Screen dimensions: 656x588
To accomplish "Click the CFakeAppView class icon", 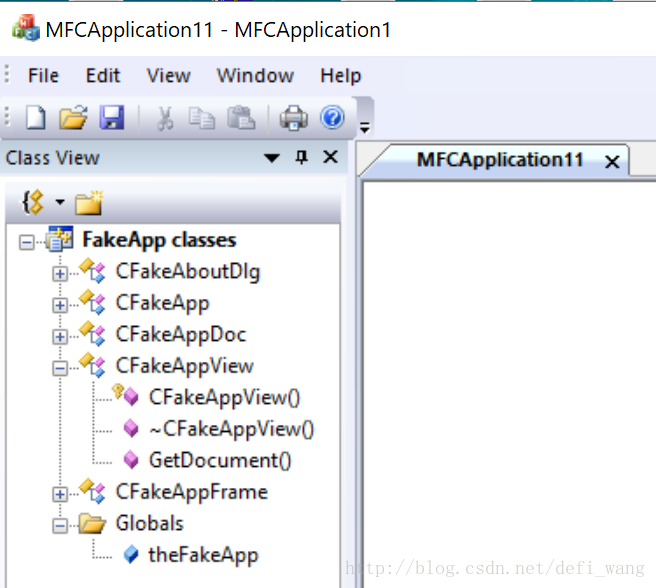I will click(x=92, y=366).
